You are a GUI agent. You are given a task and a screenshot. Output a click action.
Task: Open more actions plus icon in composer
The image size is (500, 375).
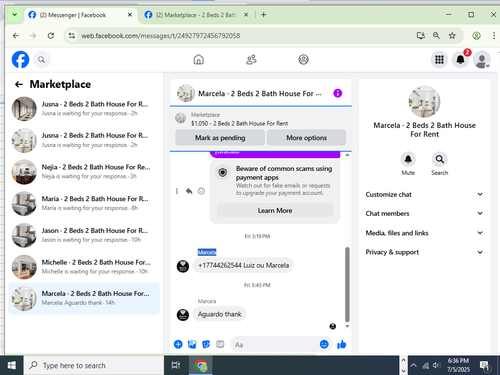coord(178,344)
